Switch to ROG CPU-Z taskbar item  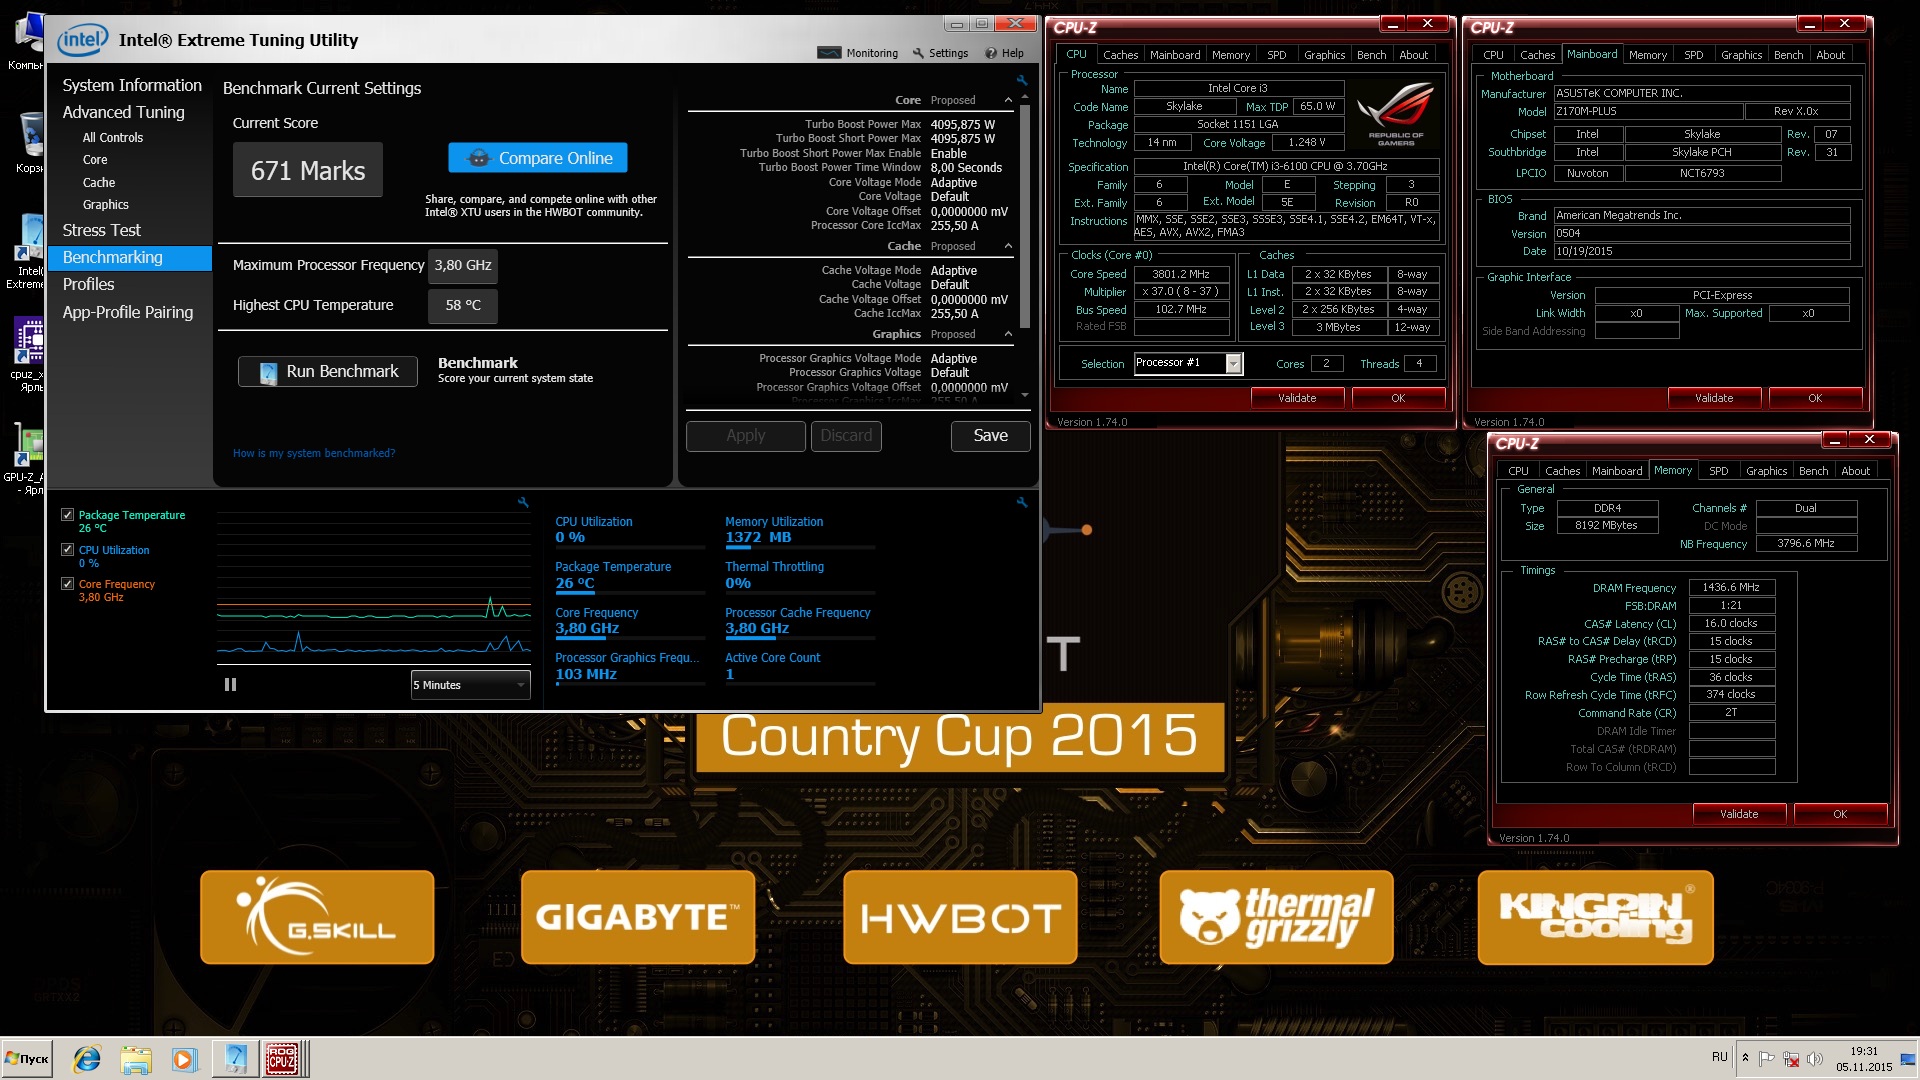click(282, 1059)
